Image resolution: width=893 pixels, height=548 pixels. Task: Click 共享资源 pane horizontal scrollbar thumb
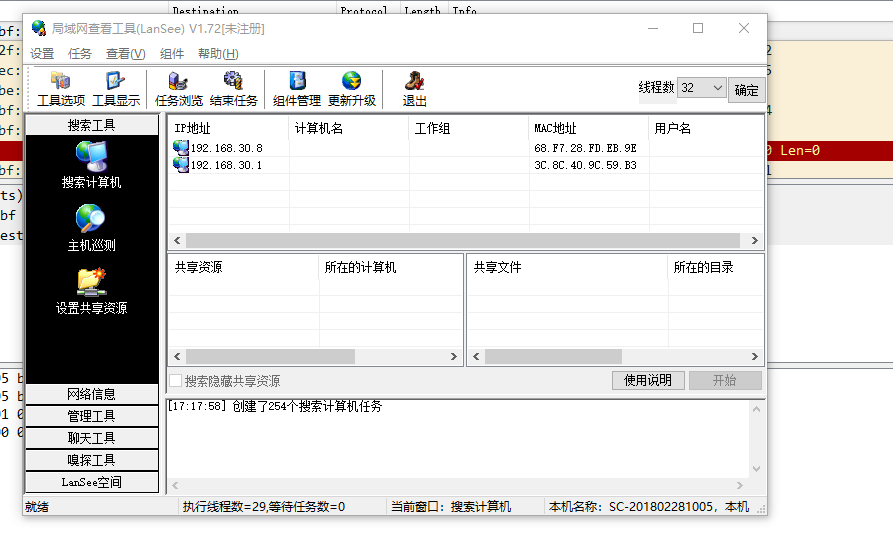[x=271, y=357]
